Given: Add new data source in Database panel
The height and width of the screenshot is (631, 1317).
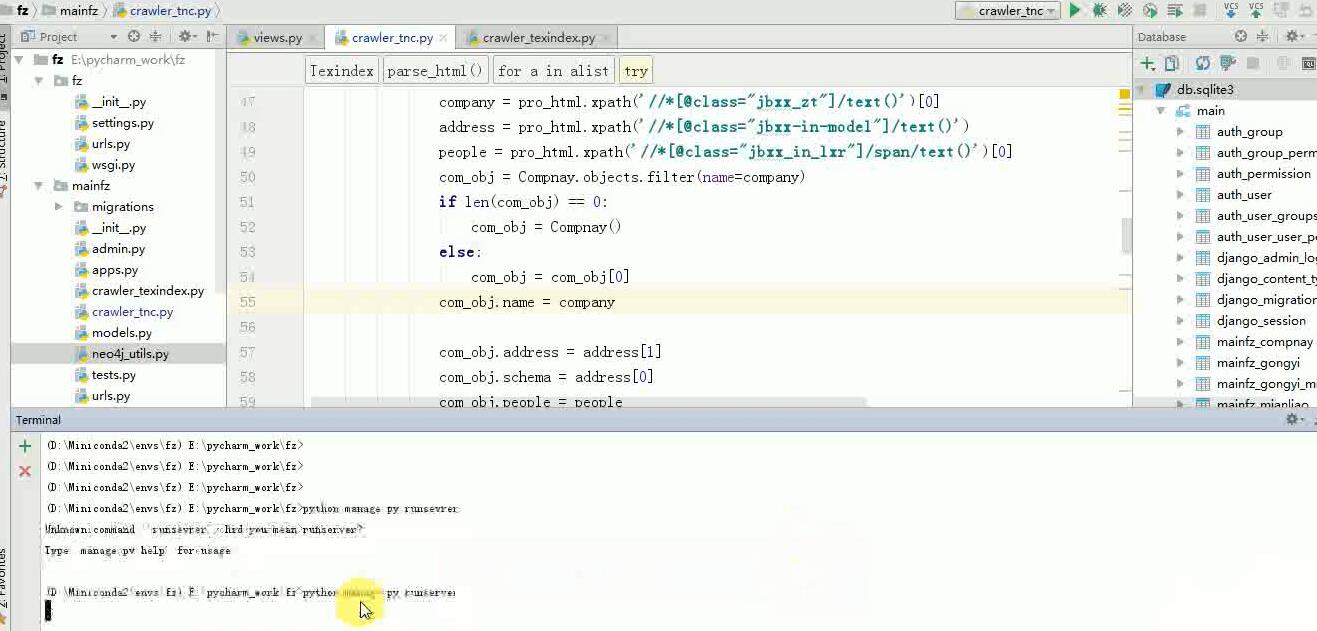Looking at the screenshot, I should 1148,63.
